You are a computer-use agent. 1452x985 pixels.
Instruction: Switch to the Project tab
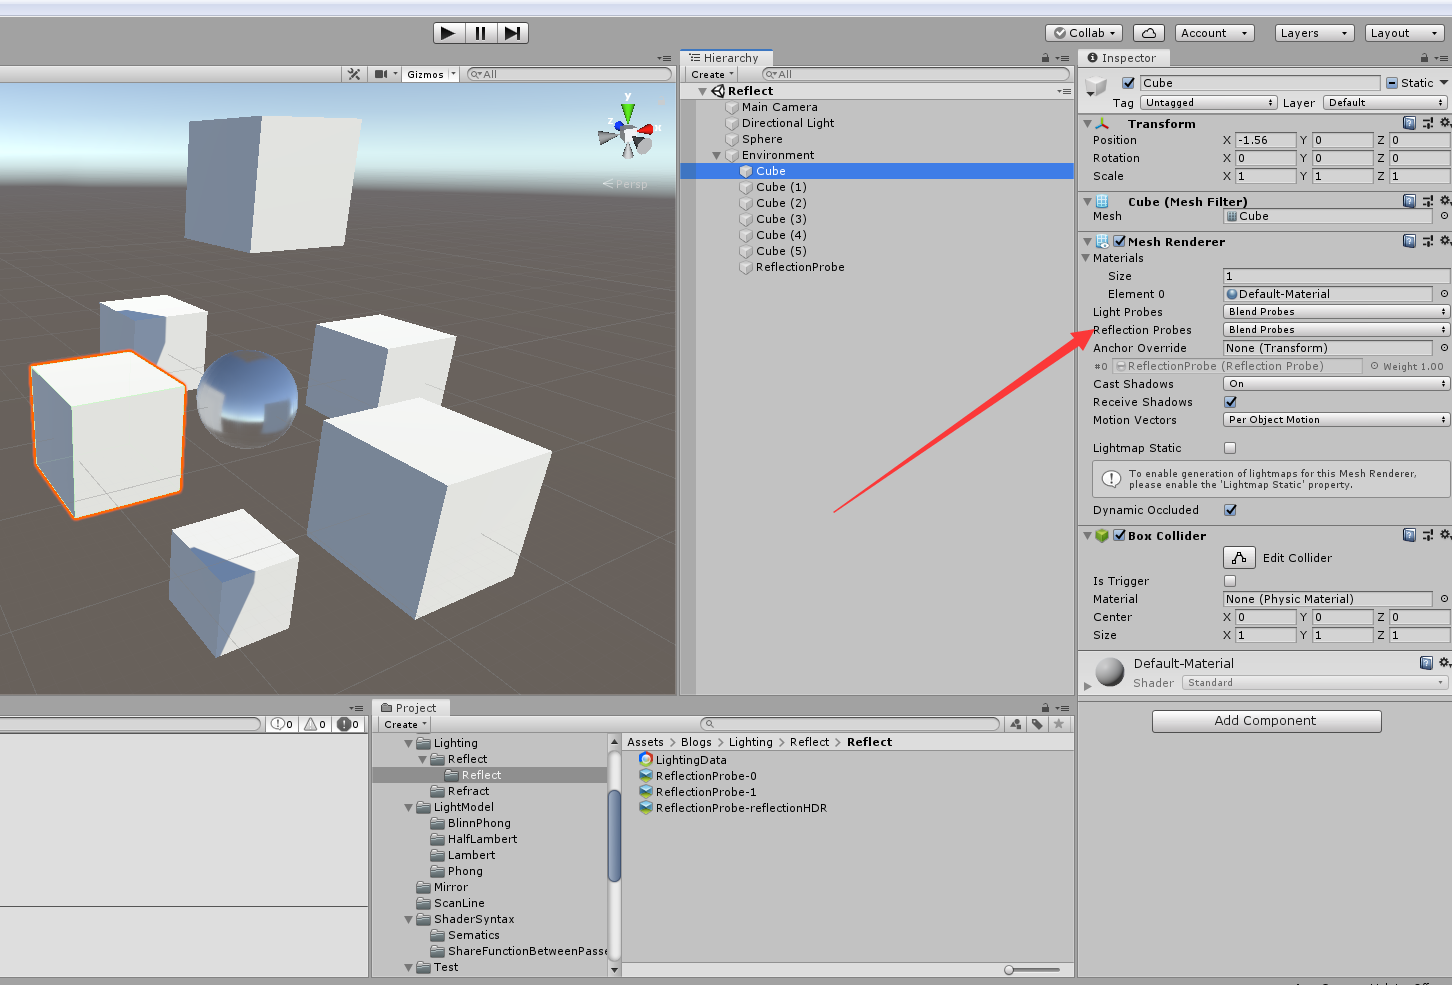pos(410,707)
